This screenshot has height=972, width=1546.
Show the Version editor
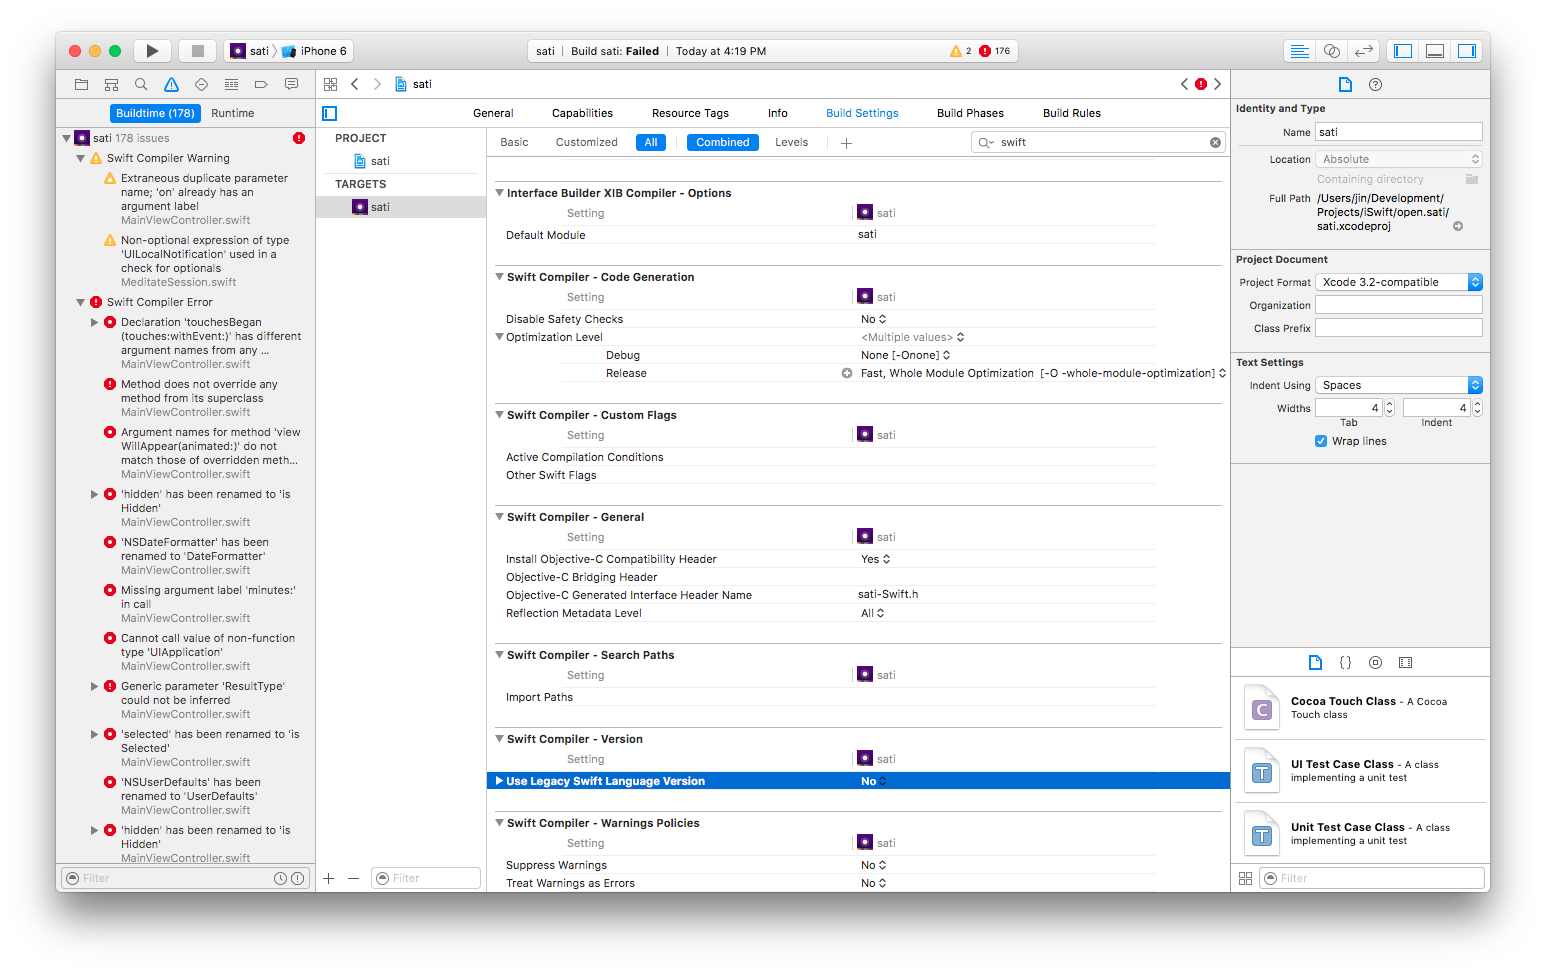coord(1363,51)
